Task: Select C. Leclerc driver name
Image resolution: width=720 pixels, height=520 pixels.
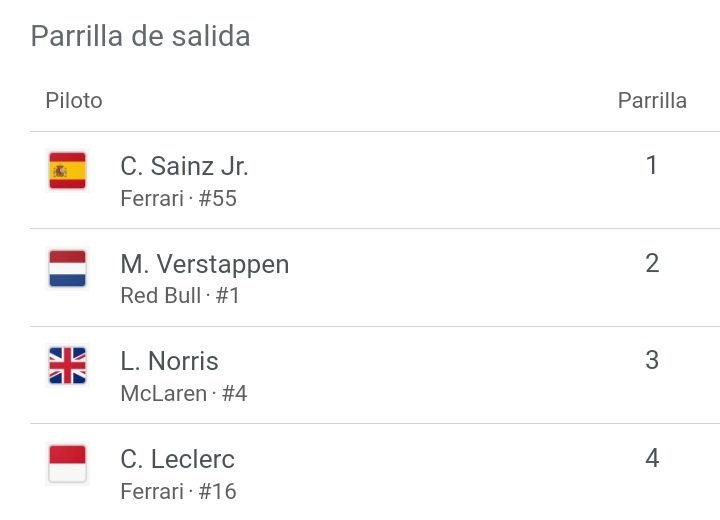Action: (177, 459)
